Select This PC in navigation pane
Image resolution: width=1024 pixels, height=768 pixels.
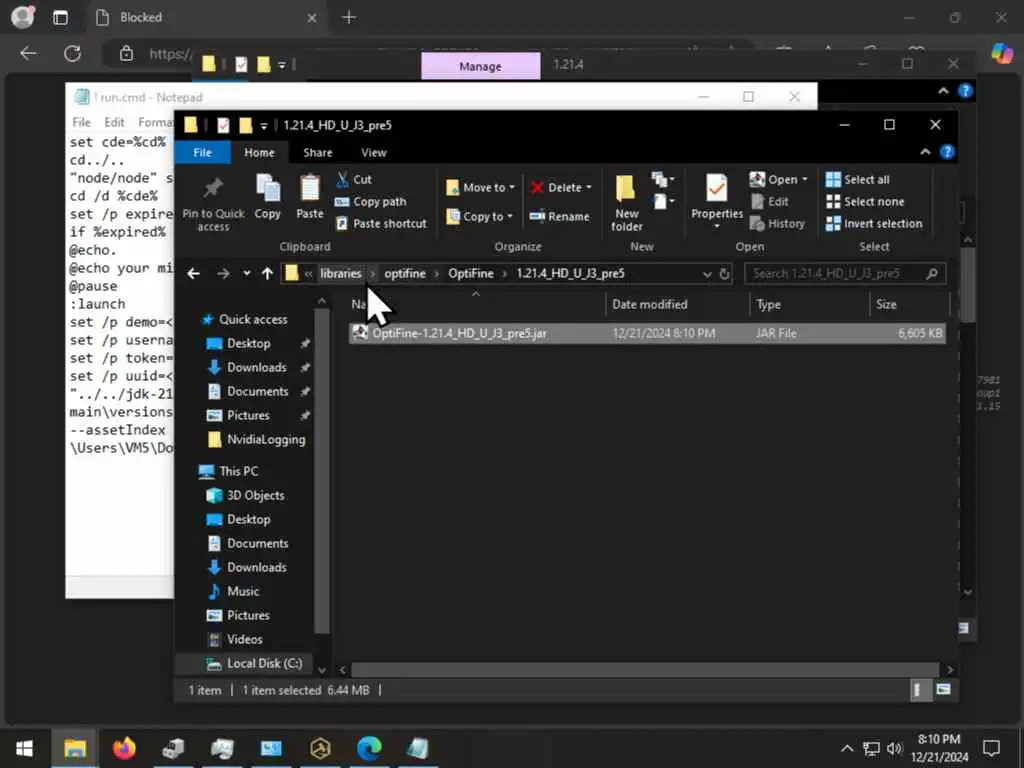click(229, 472)
